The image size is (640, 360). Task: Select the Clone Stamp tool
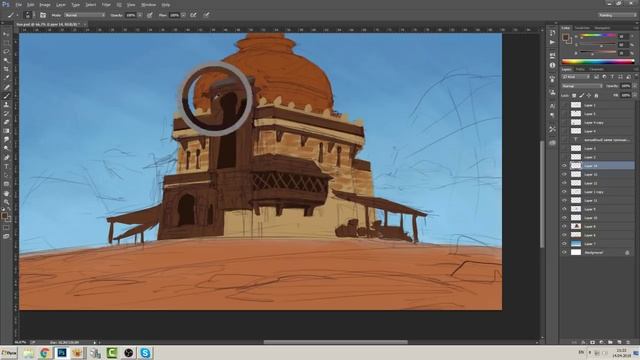tap(6, 104)
